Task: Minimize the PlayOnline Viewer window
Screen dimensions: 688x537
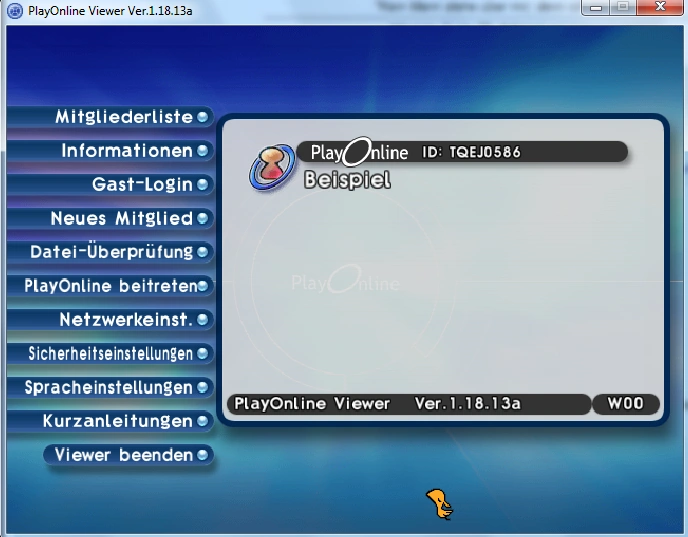Action: point(595,7)
